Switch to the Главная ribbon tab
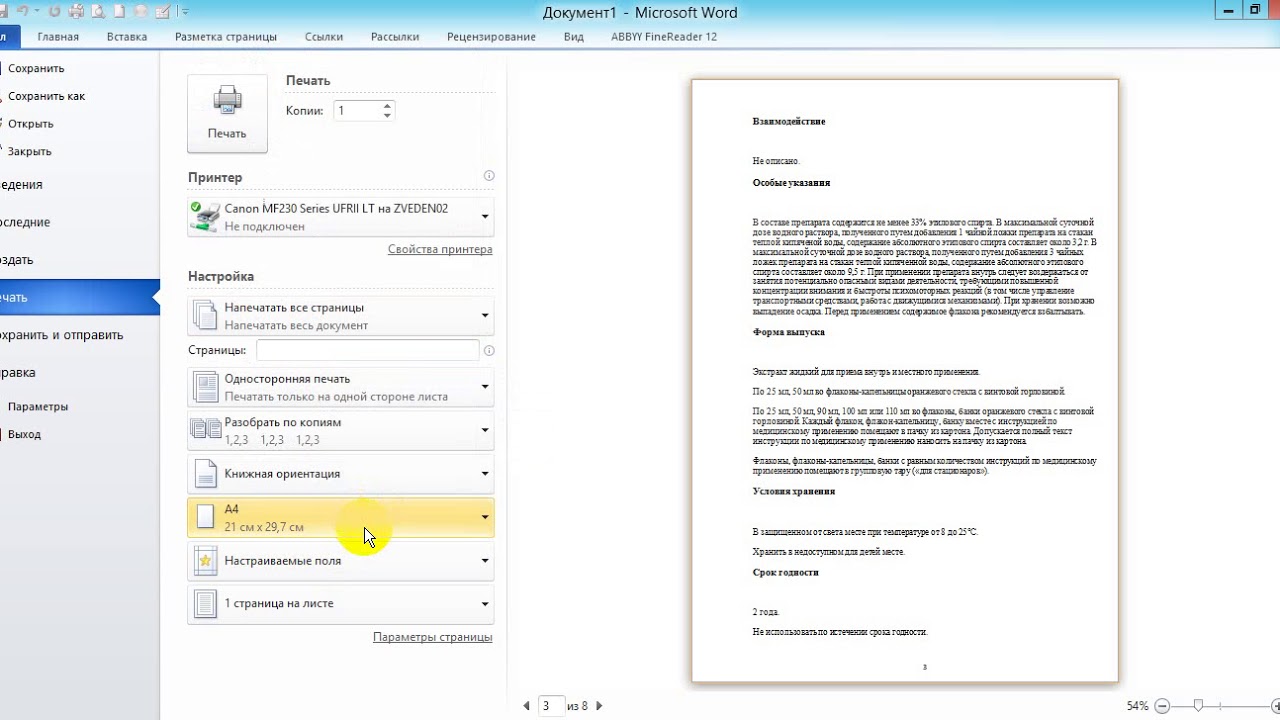 click(58, 37)
